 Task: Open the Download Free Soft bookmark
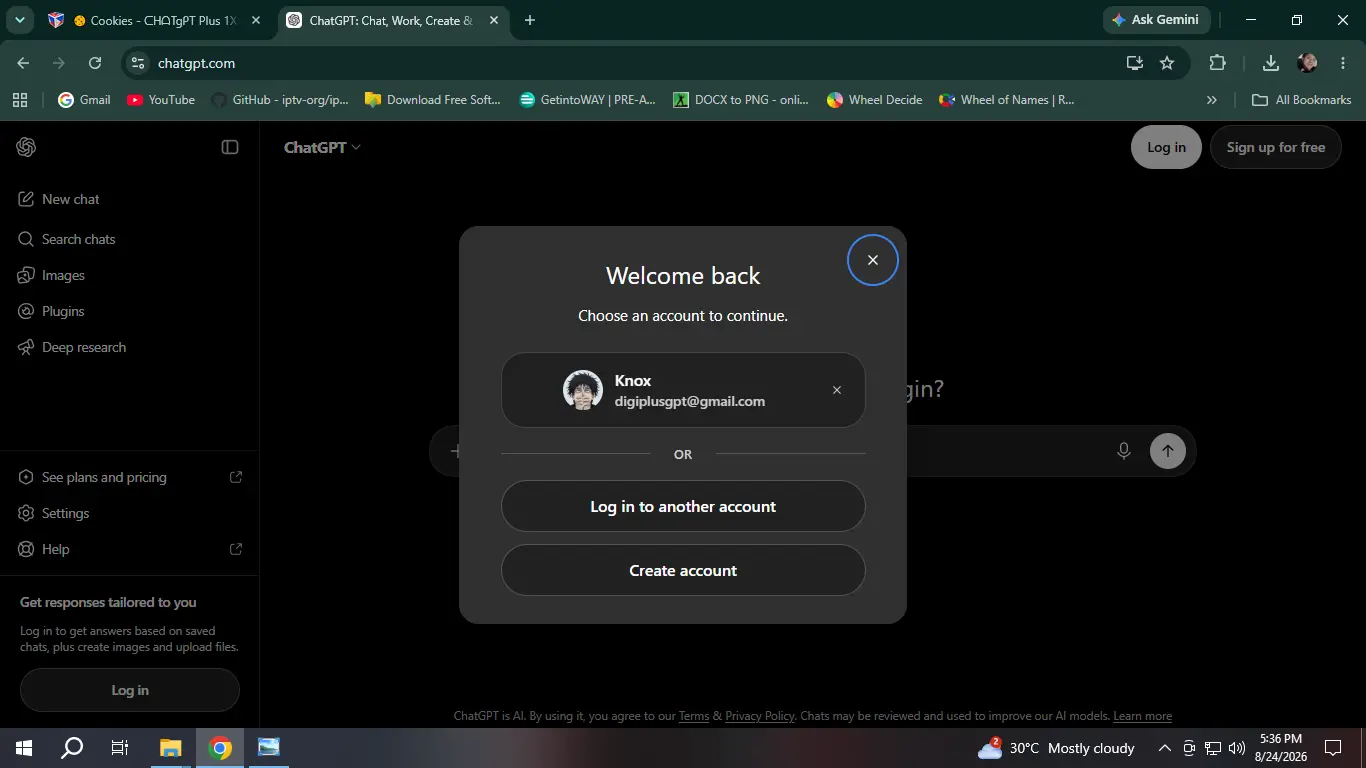[433, 100]
